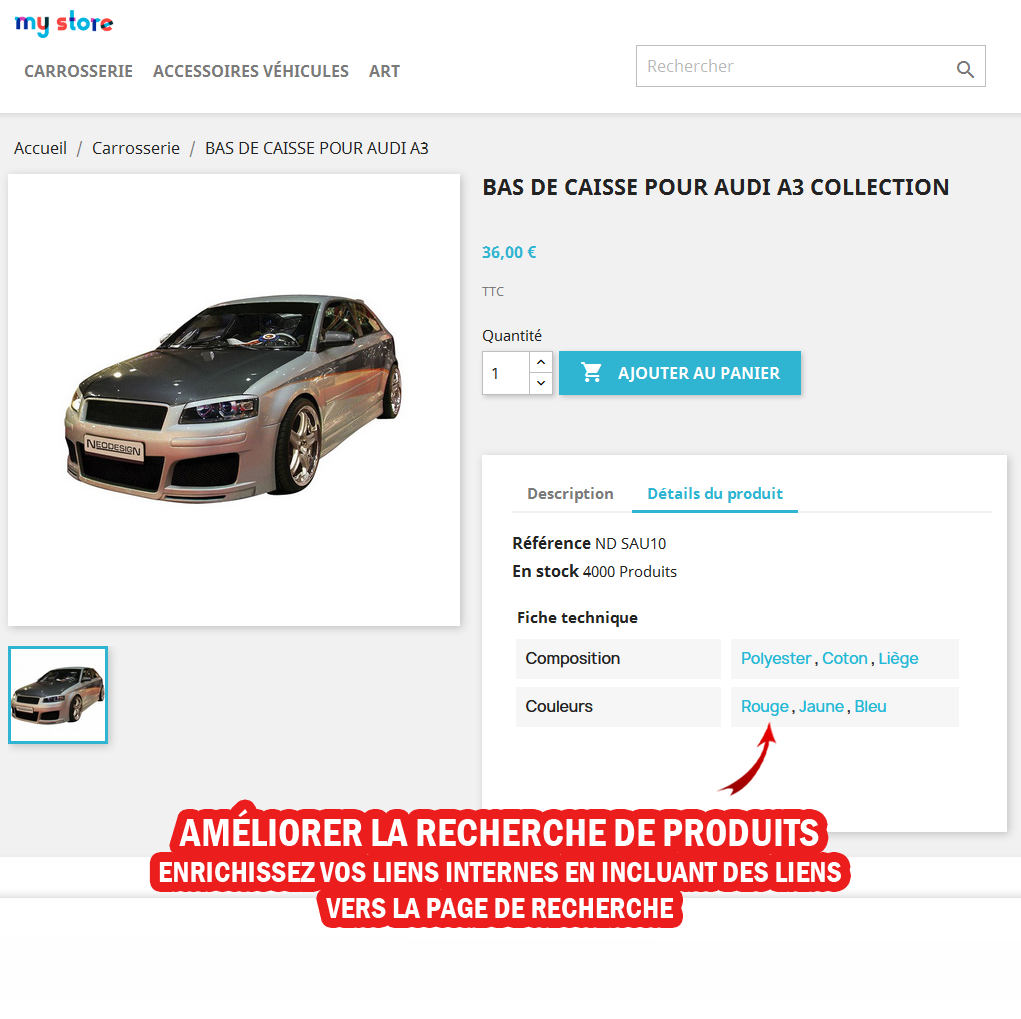This screenshot has width=1021, height=1019.
Task: Select the Audi car thumbnail
Action: tap(58, 695)
